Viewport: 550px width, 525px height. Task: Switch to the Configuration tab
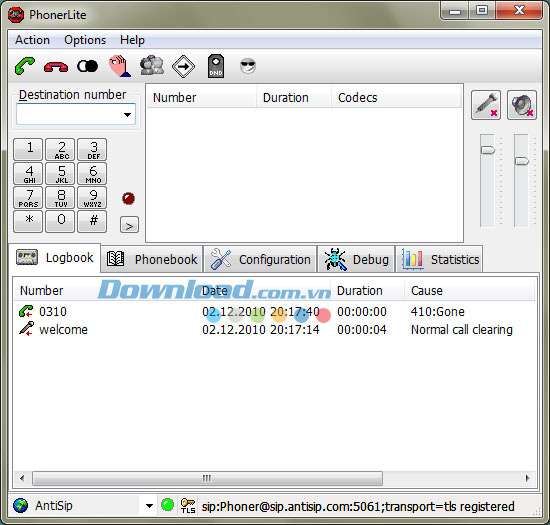260,259
